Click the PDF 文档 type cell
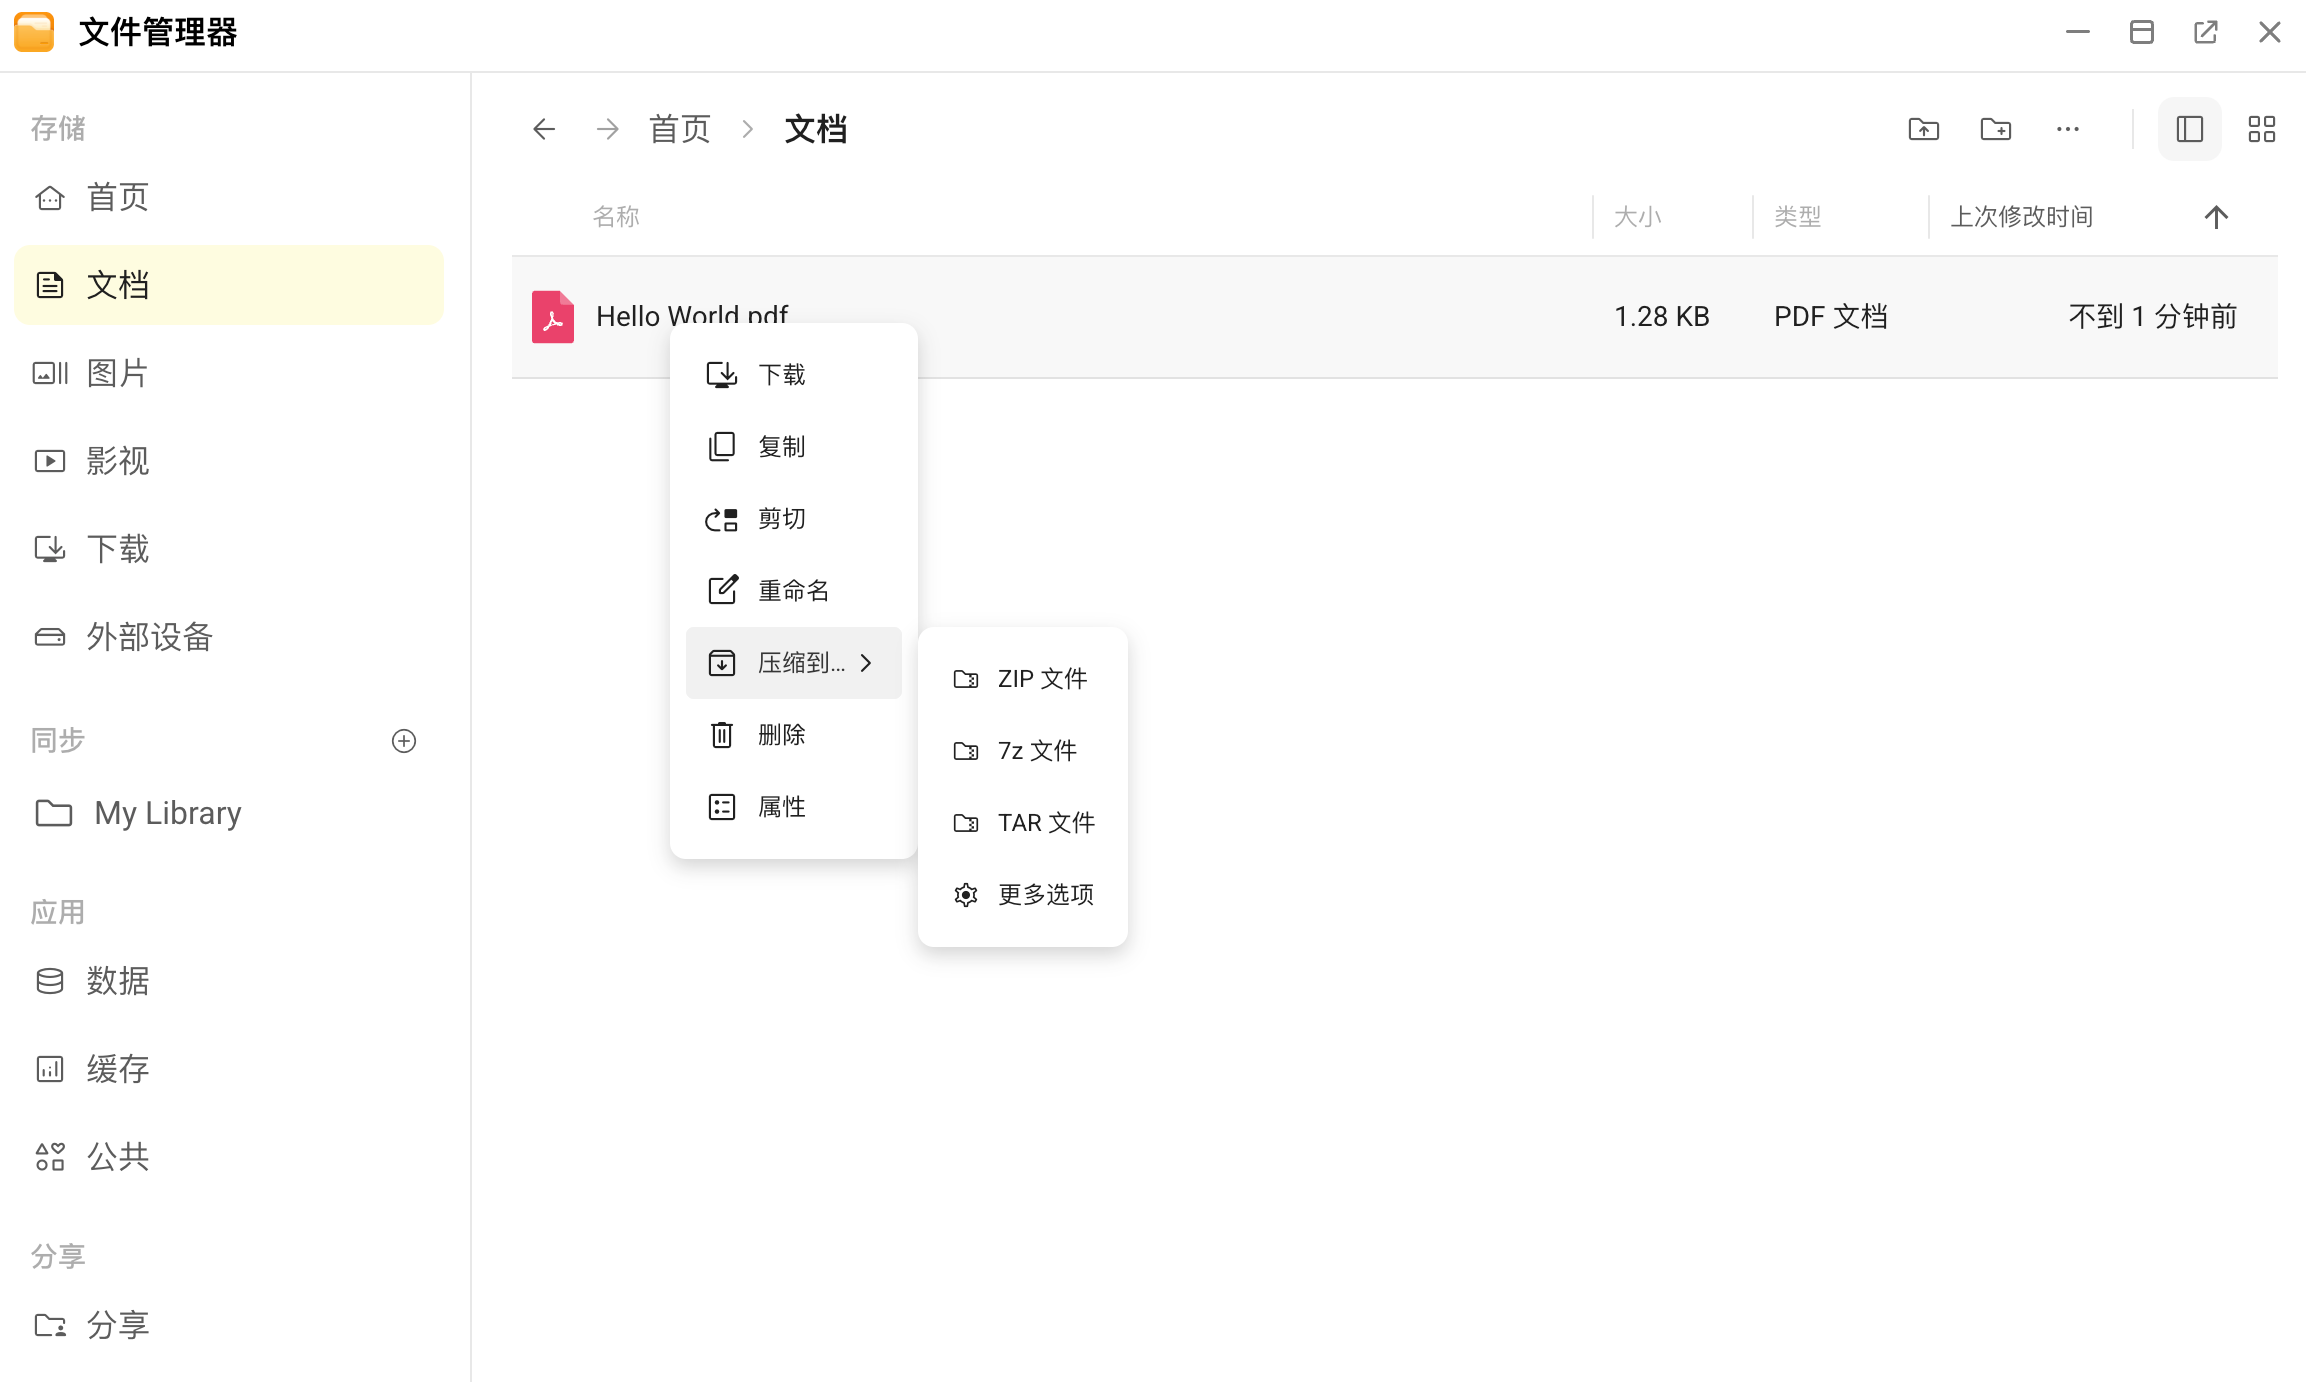 (1831, 317)
